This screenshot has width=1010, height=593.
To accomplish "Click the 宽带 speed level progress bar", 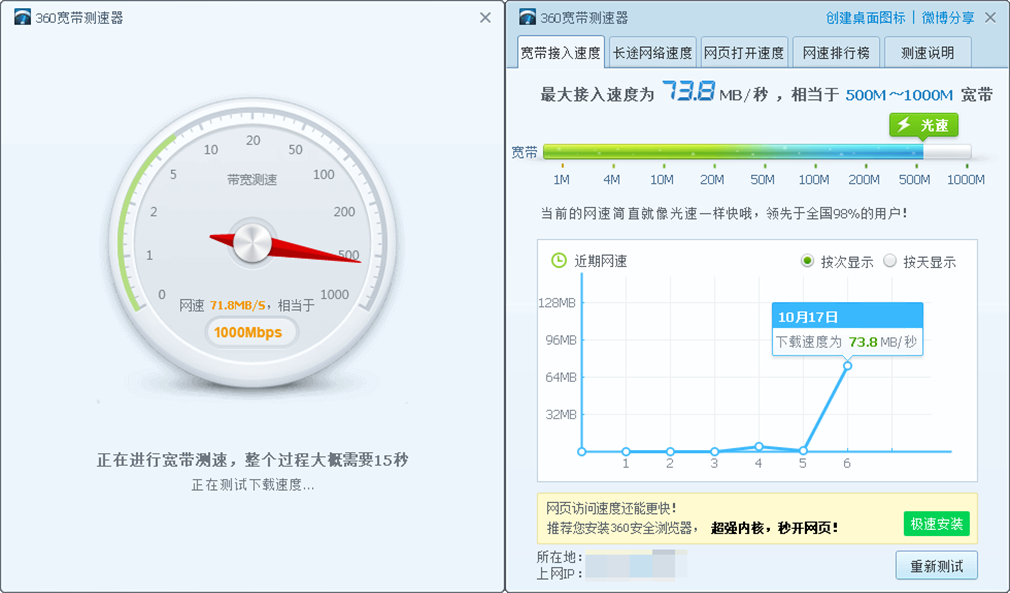I will pyautogui.click(x=757, y=152).
